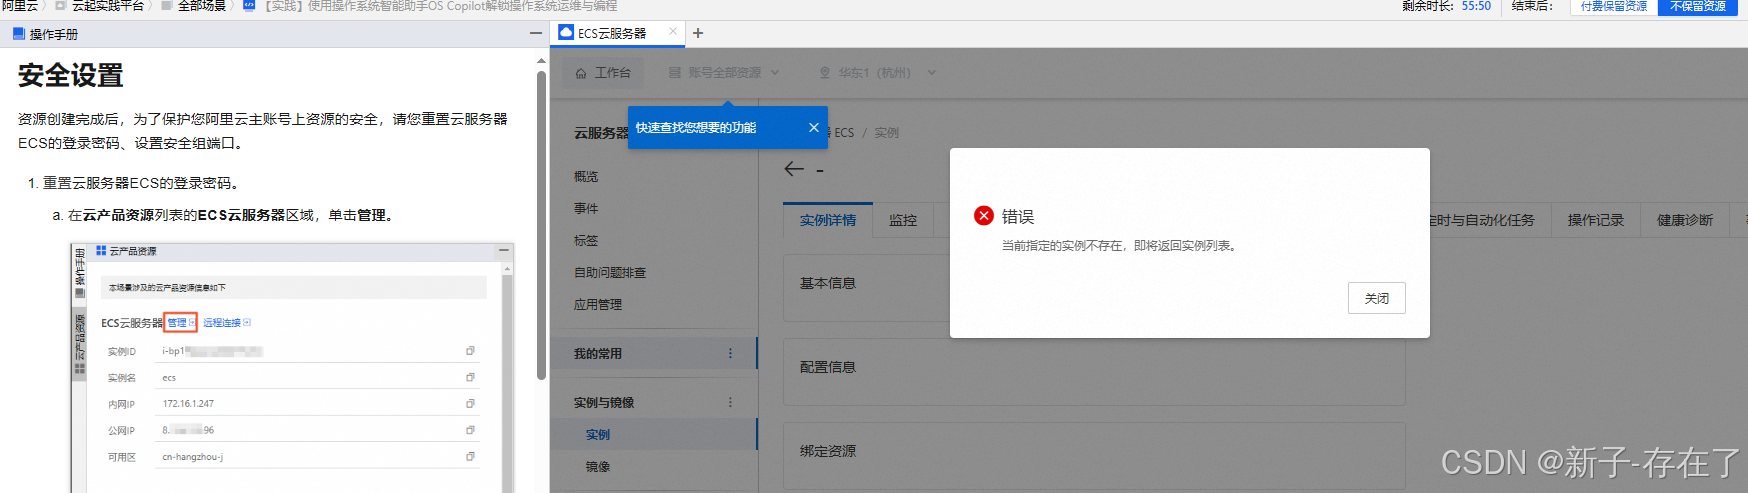Open the 我的常用 more options icon
This screenshot has height=493, width=1748.
click(730, 354)
